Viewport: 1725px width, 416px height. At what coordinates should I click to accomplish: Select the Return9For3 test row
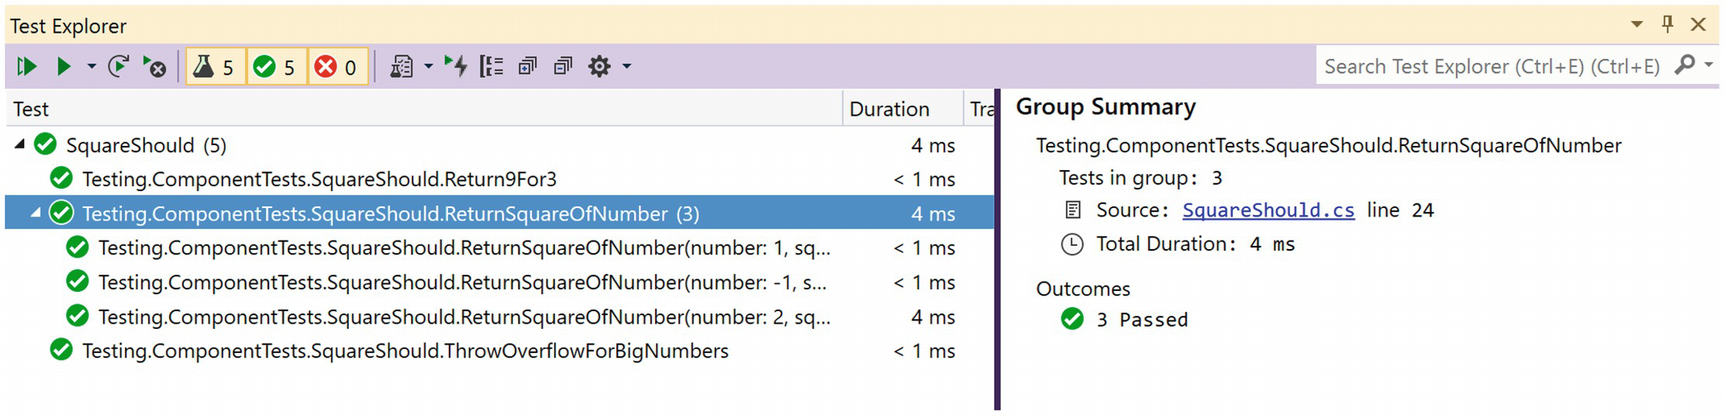point(319,180)
